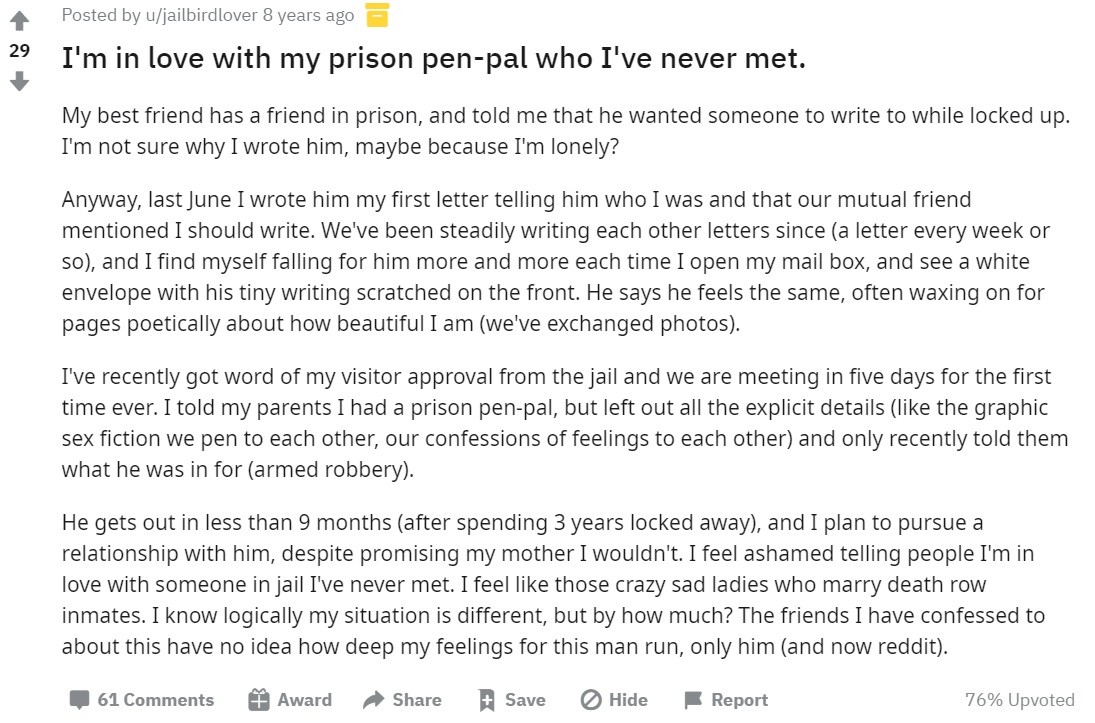Click the crossed circle Hide icon
This screenshot has height=723, width=1095.
[x=591, y=700]
